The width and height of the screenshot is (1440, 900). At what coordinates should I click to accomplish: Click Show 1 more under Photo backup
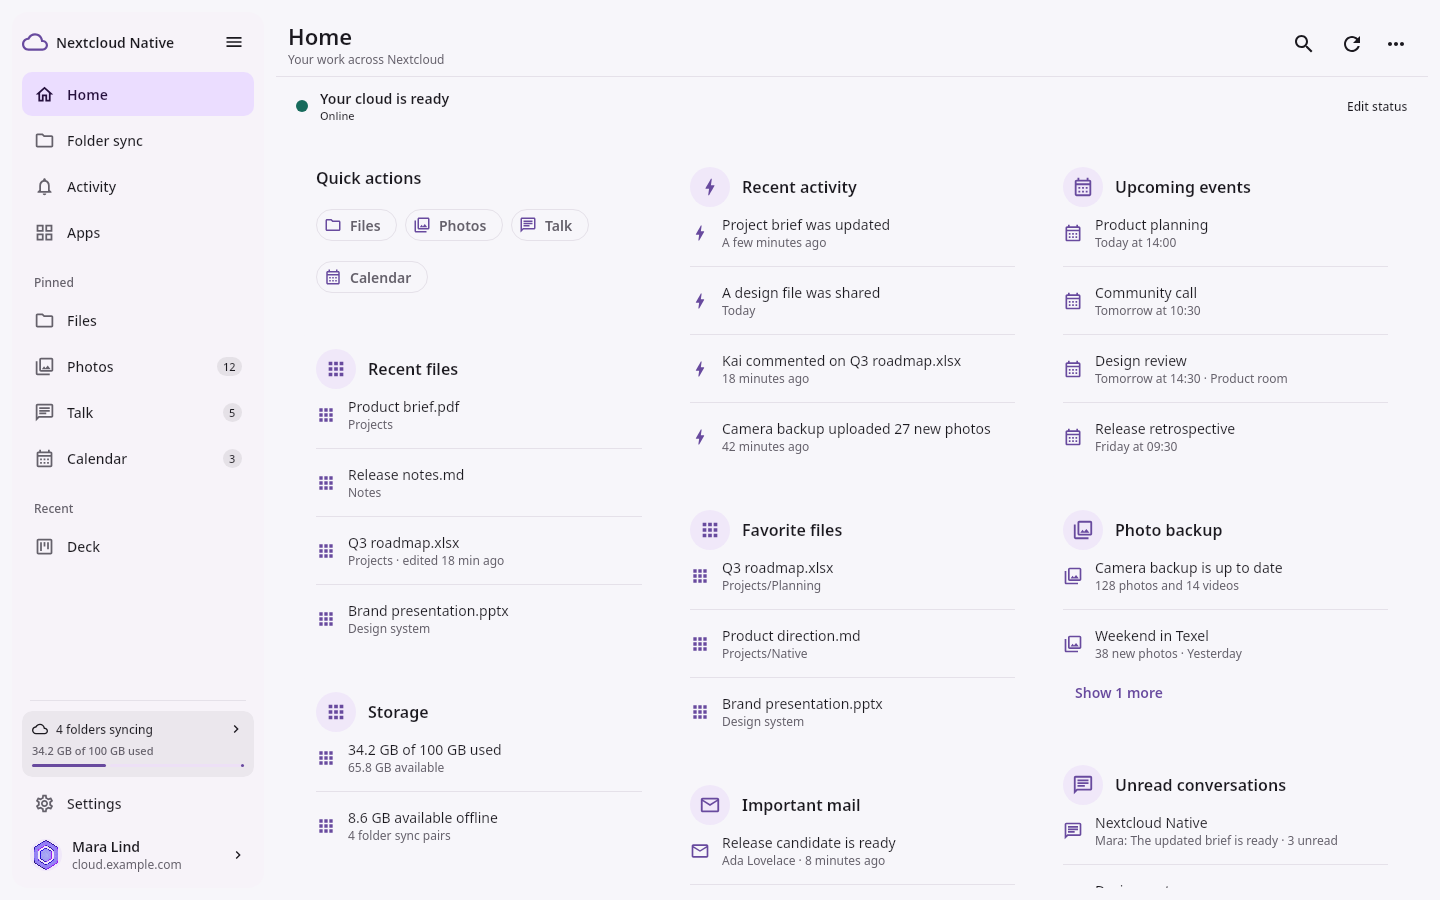tap(1118, 693)
